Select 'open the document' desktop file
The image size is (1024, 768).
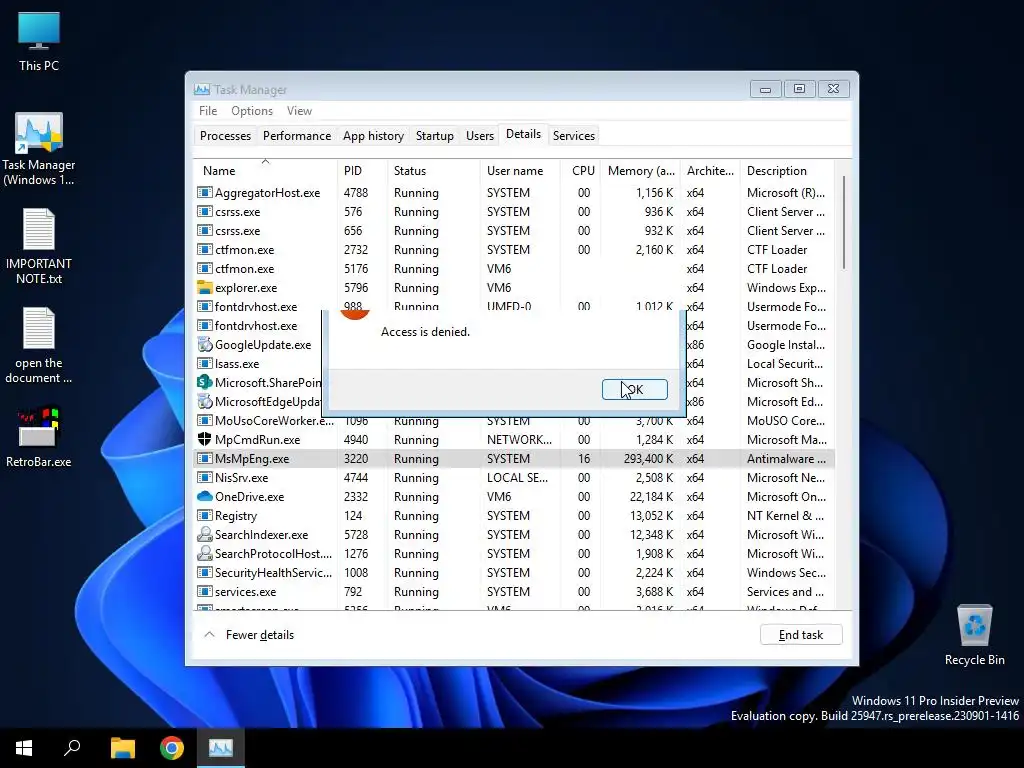click(39, 345)
